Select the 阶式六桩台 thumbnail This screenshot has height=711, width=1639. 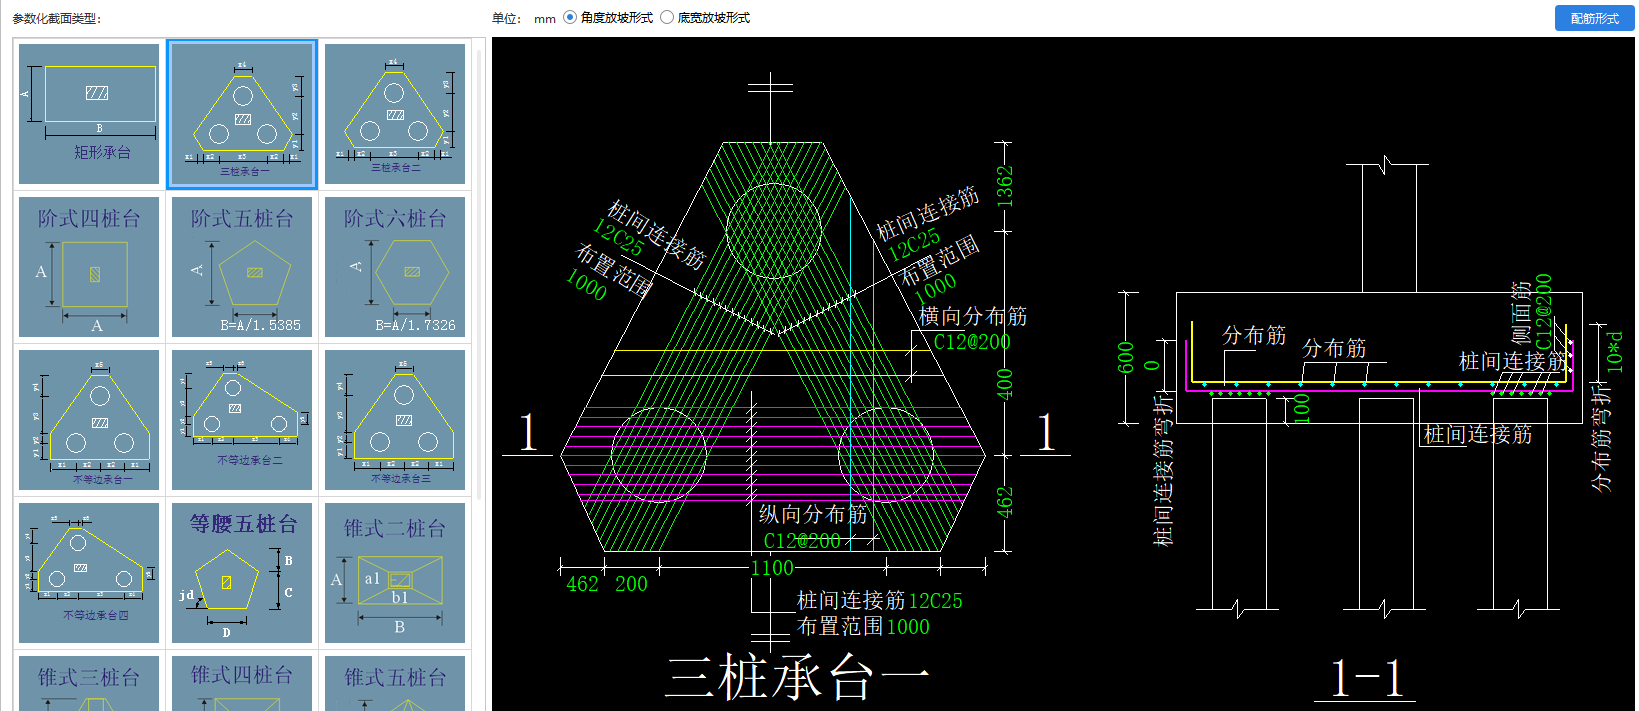395,267
